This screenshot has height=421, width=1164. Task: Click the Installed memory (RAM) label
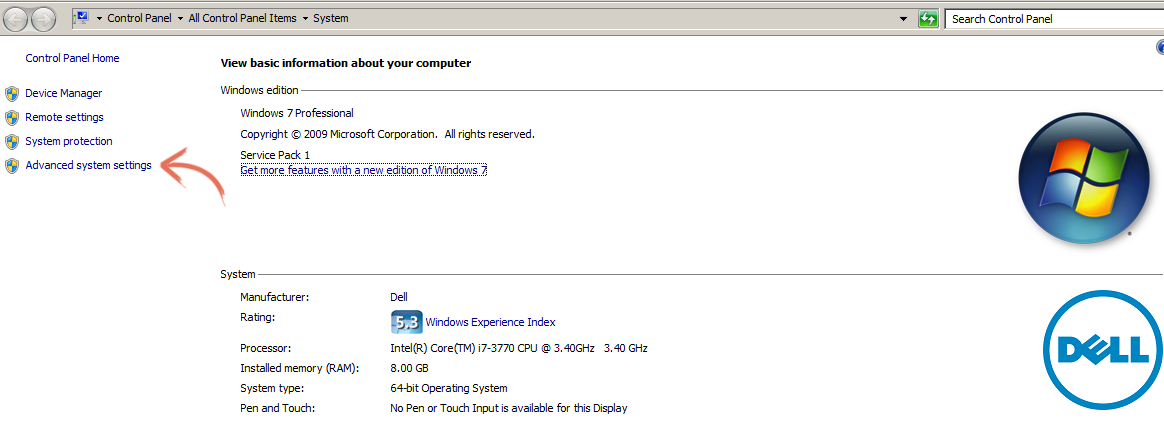(x=300, y=368)
